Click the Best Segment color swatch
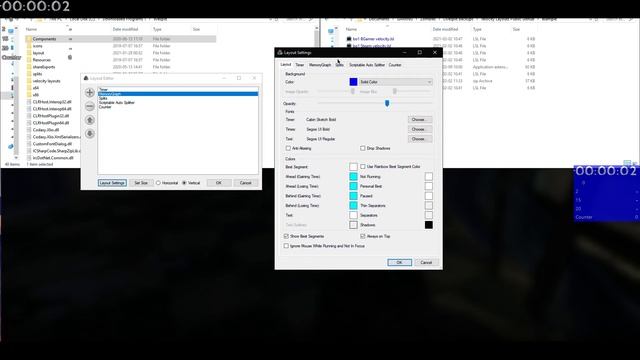This screenshot has width=640, height=360. tap(353, 167)
